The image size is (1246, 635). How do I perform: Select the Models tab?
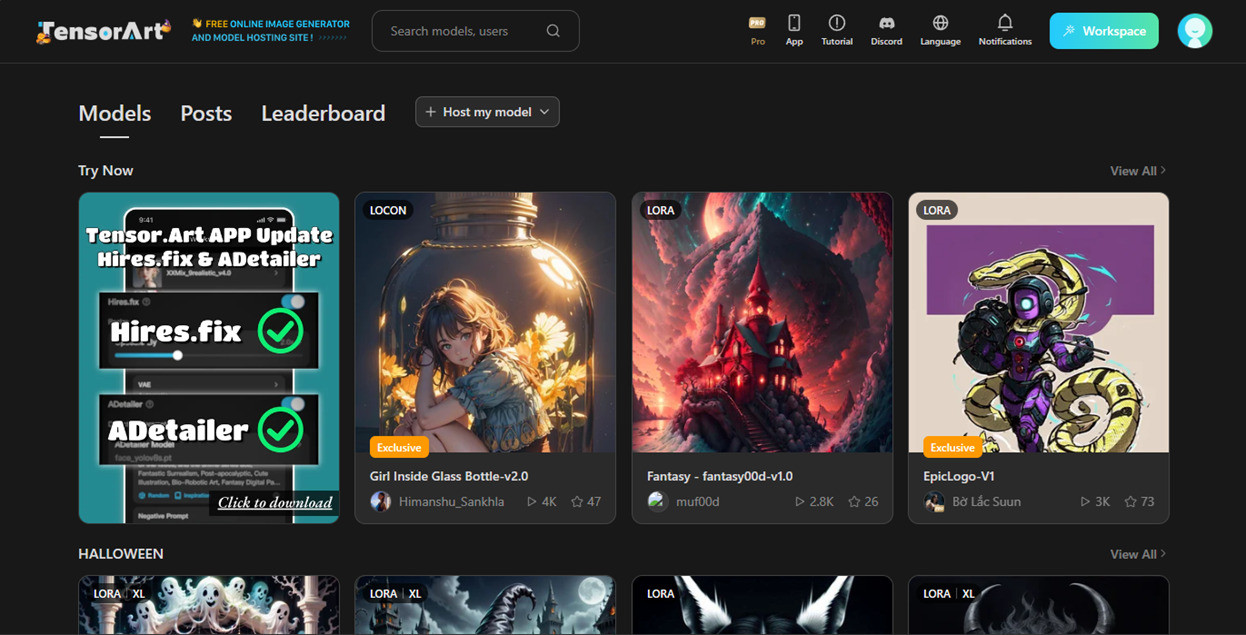pyautogui.click(x=114, y=114)
